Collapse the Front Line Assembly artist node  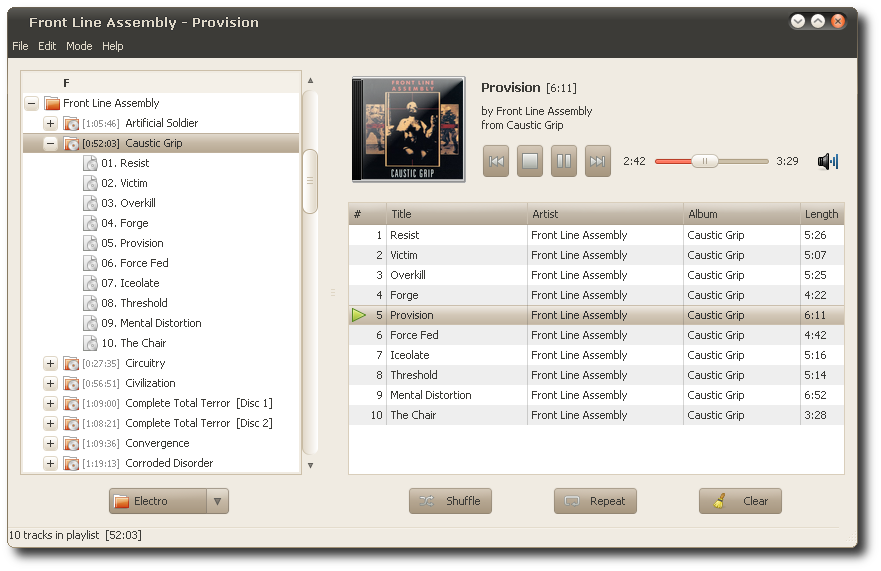(x=32, y=103)
